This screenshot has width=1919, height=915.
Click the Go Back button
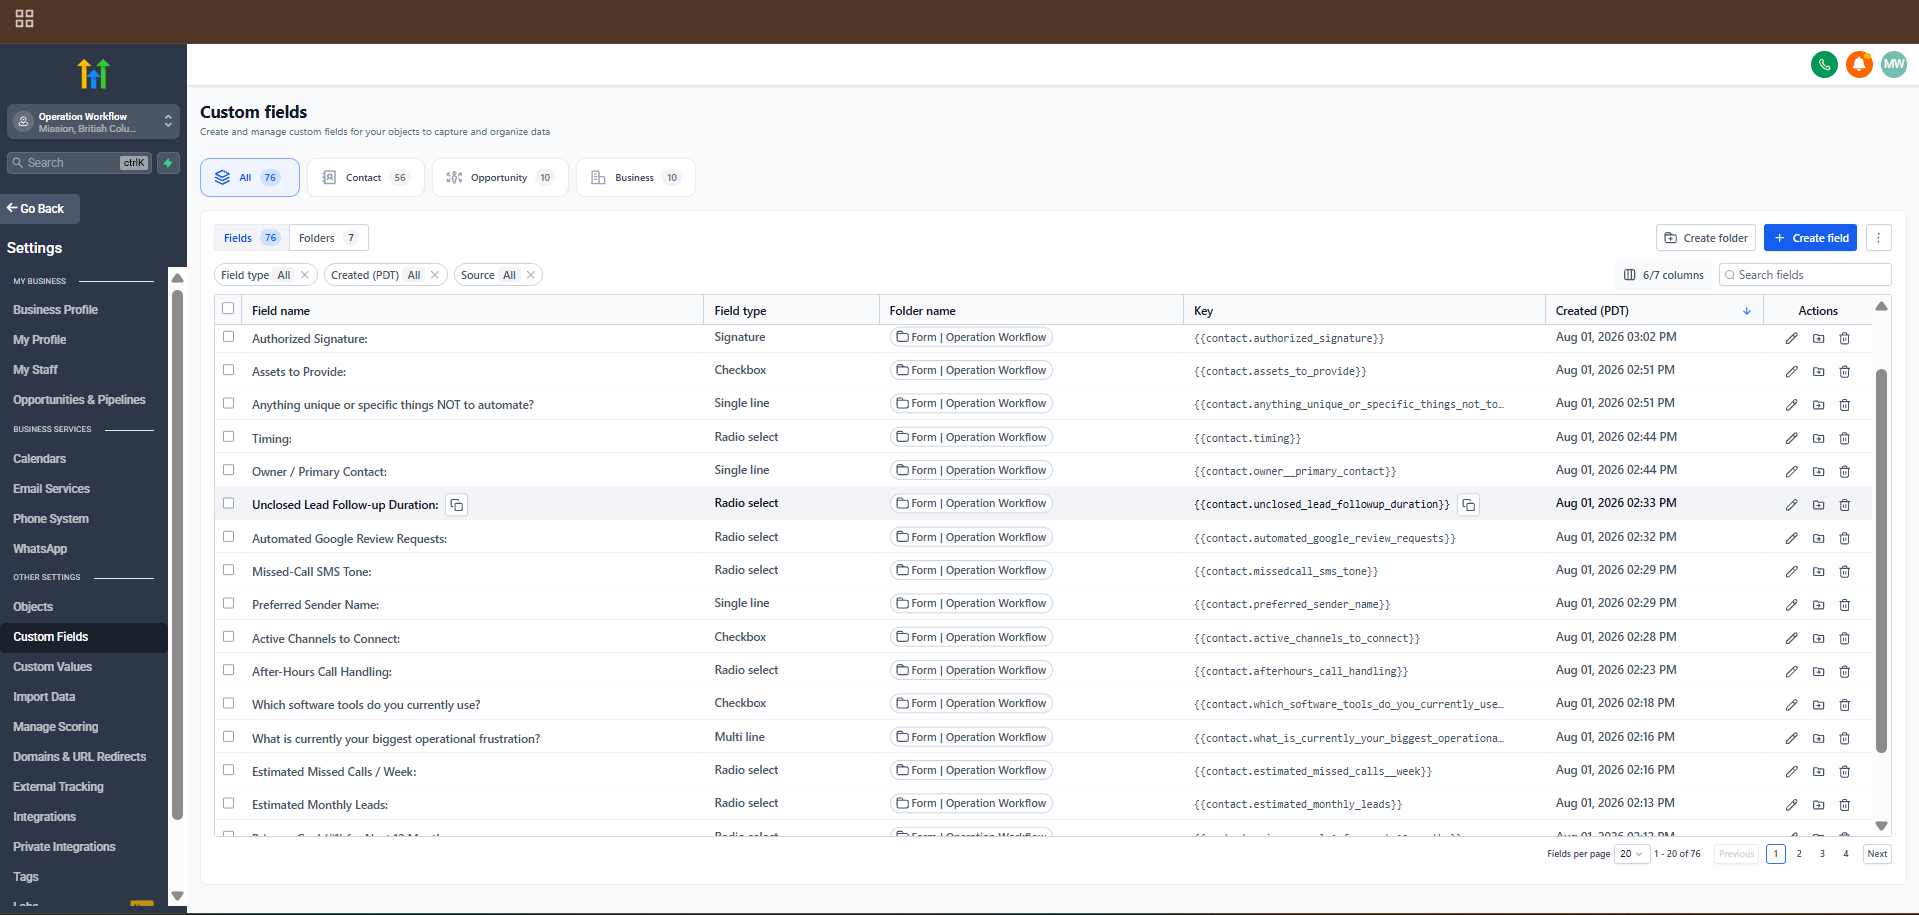(38, 209)
